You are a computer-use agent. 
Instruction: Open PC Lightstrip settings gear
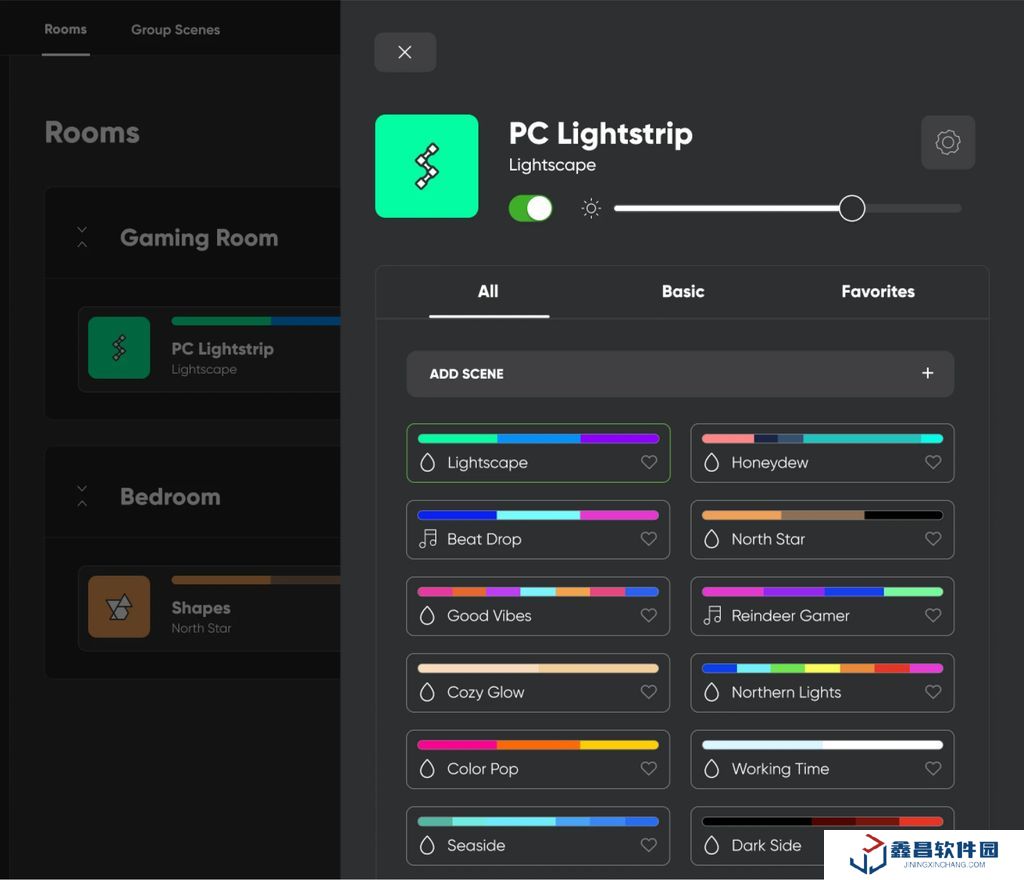[x=947, y=142]
